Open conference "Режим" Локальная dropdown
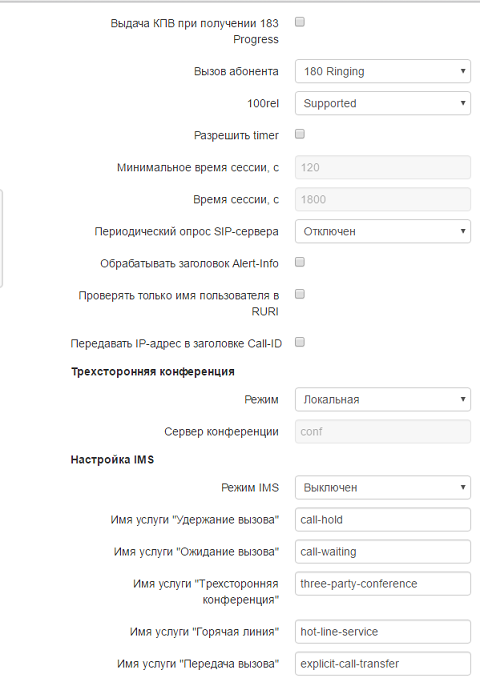480x686 pixels. click(383, 399)
